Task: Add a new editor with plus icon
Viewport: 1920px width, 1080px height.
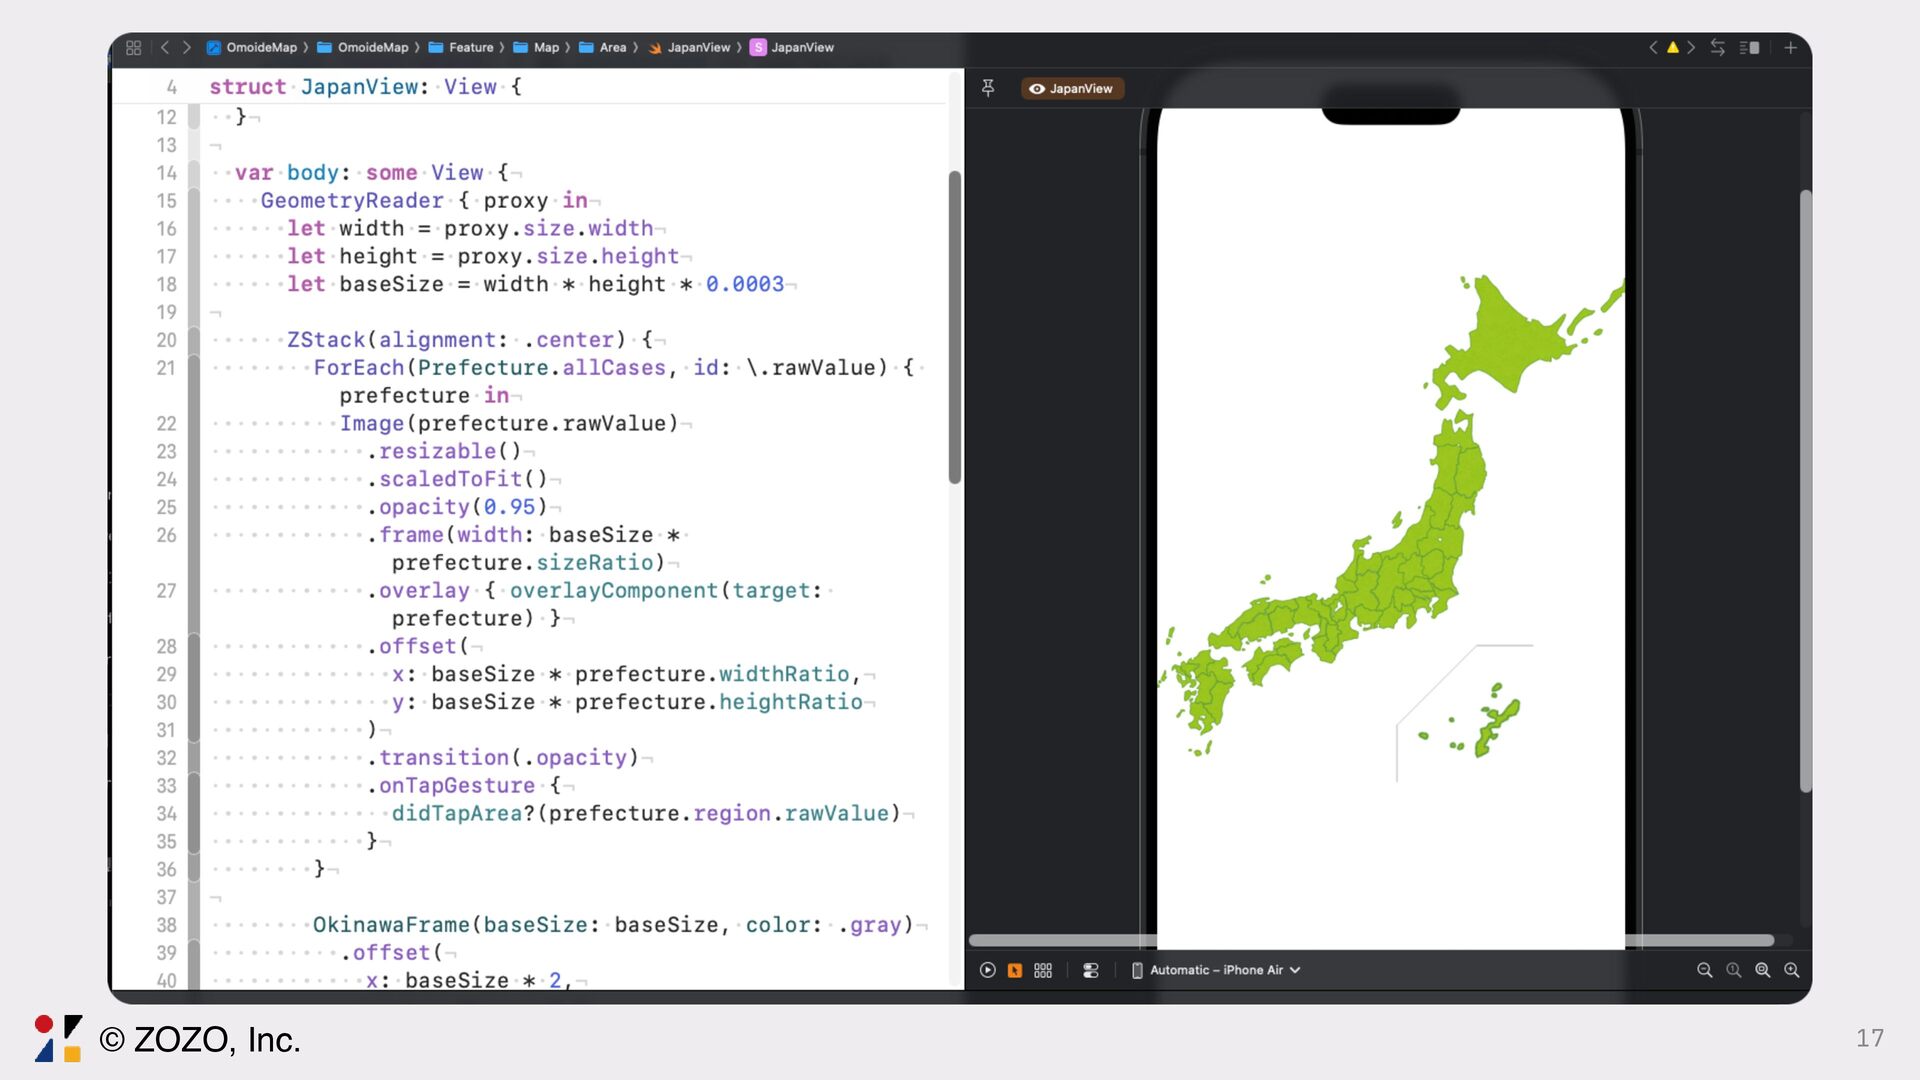Action: 1790,47
